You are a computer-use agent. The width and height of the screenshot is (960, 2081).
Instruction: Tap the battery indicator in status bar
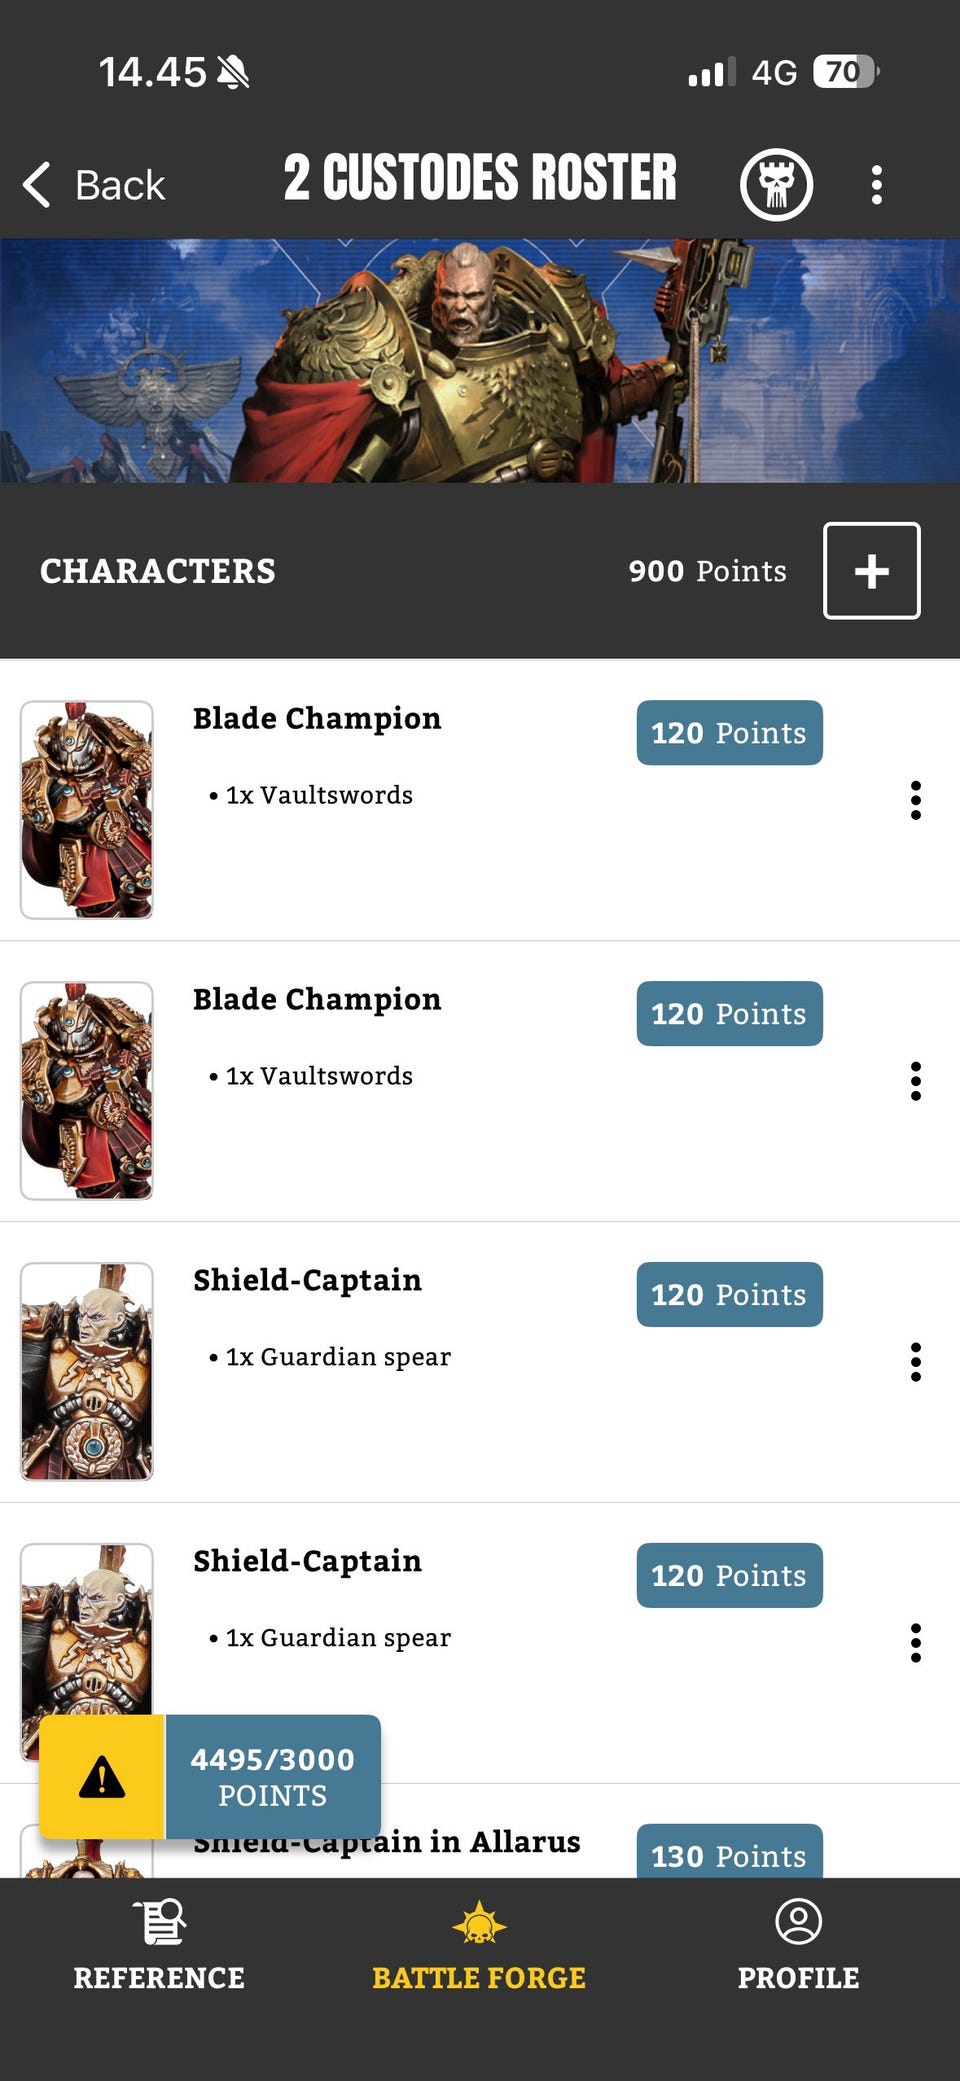pyautogui.click(x=845, y=72)
